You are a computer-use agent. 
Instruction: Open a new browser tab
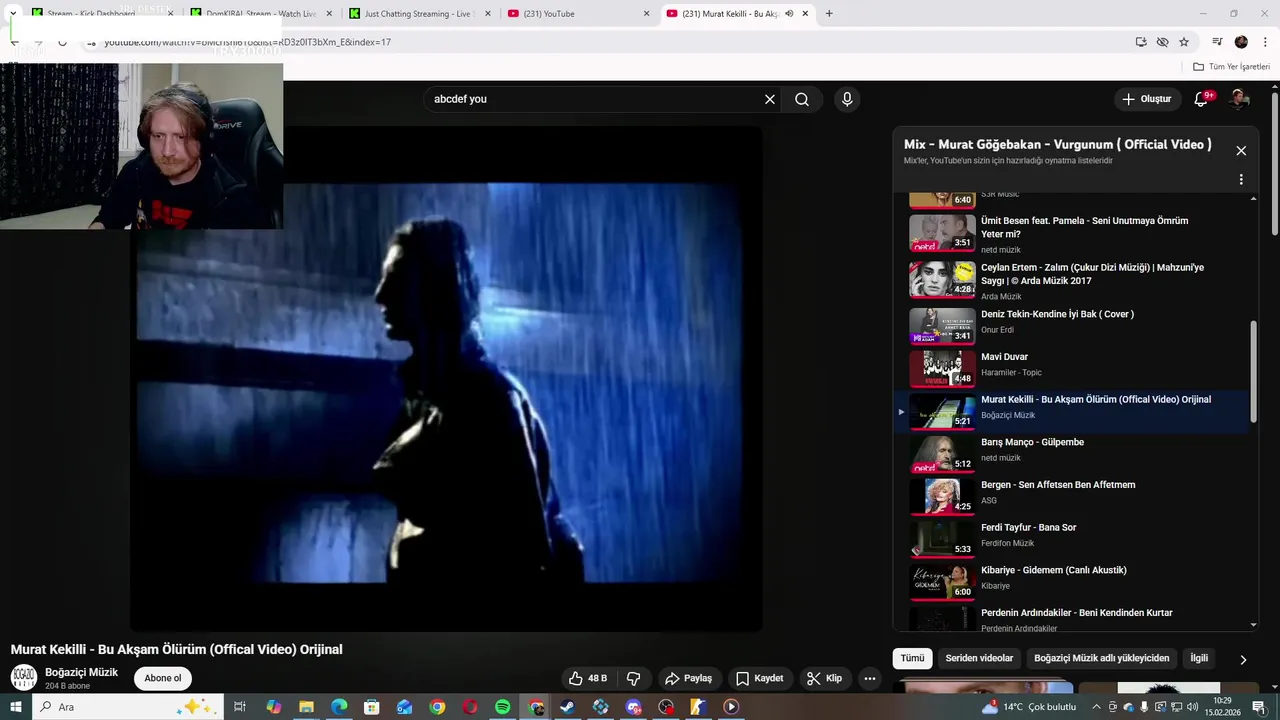829,14
